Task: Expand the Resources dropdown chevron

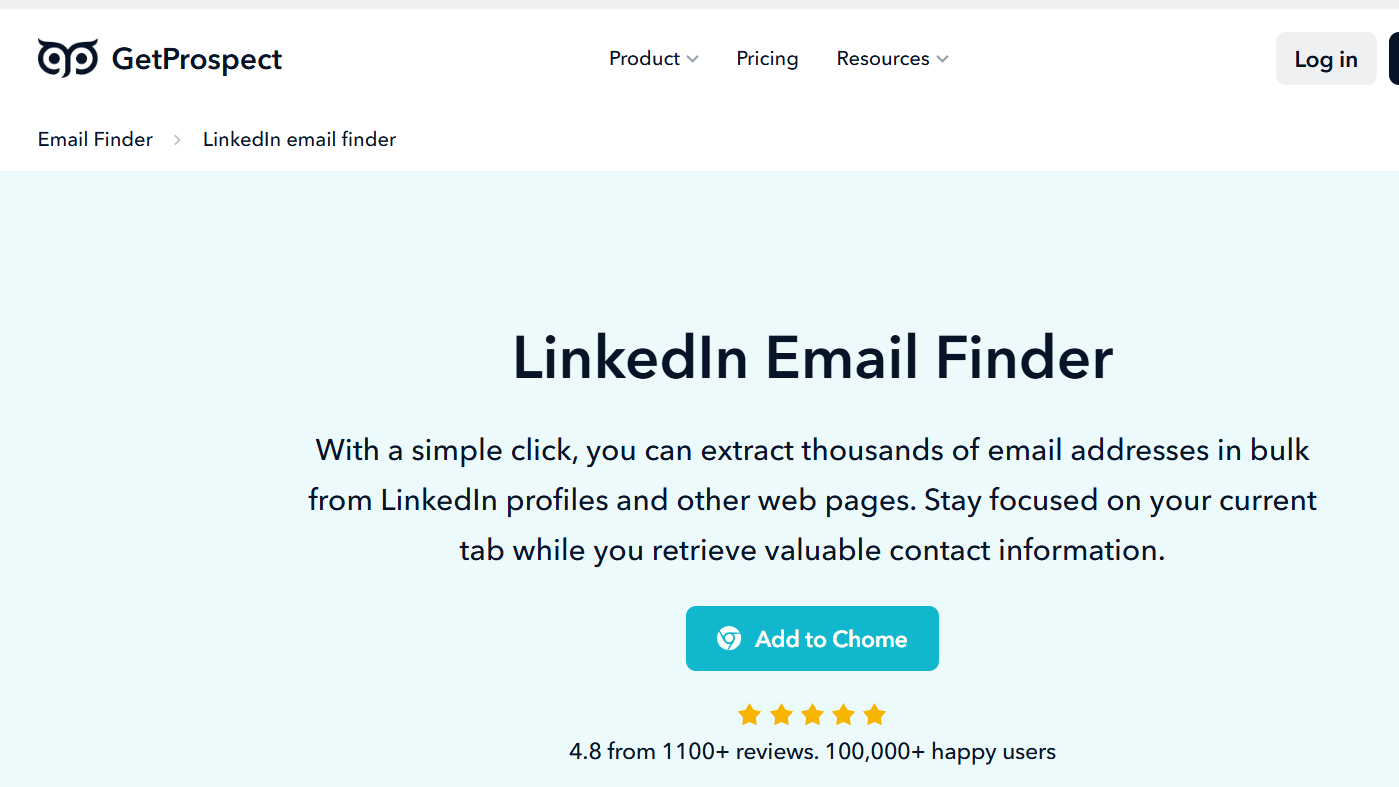Action: click(942, 59)
